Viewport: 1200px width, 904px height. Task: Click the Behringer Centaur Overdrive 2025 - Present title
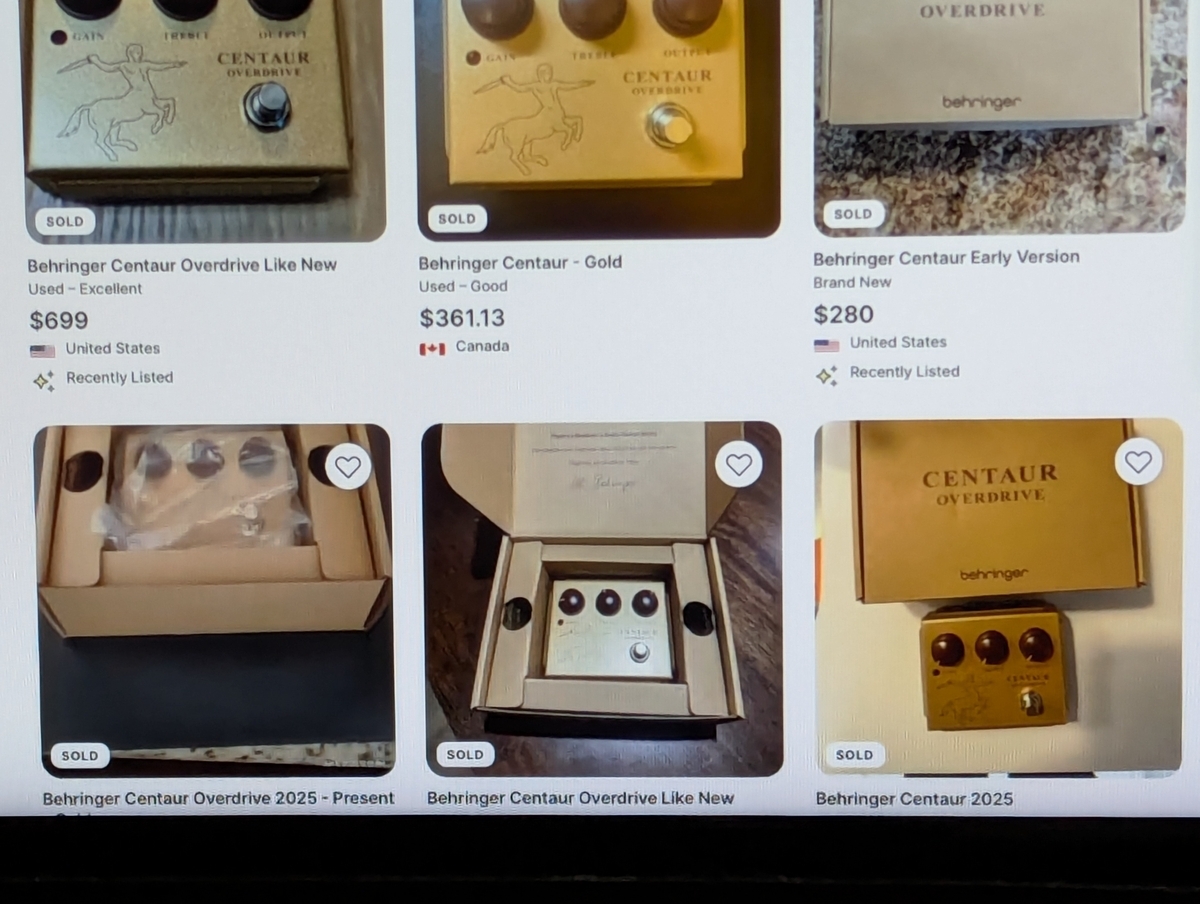coord(218,798)
